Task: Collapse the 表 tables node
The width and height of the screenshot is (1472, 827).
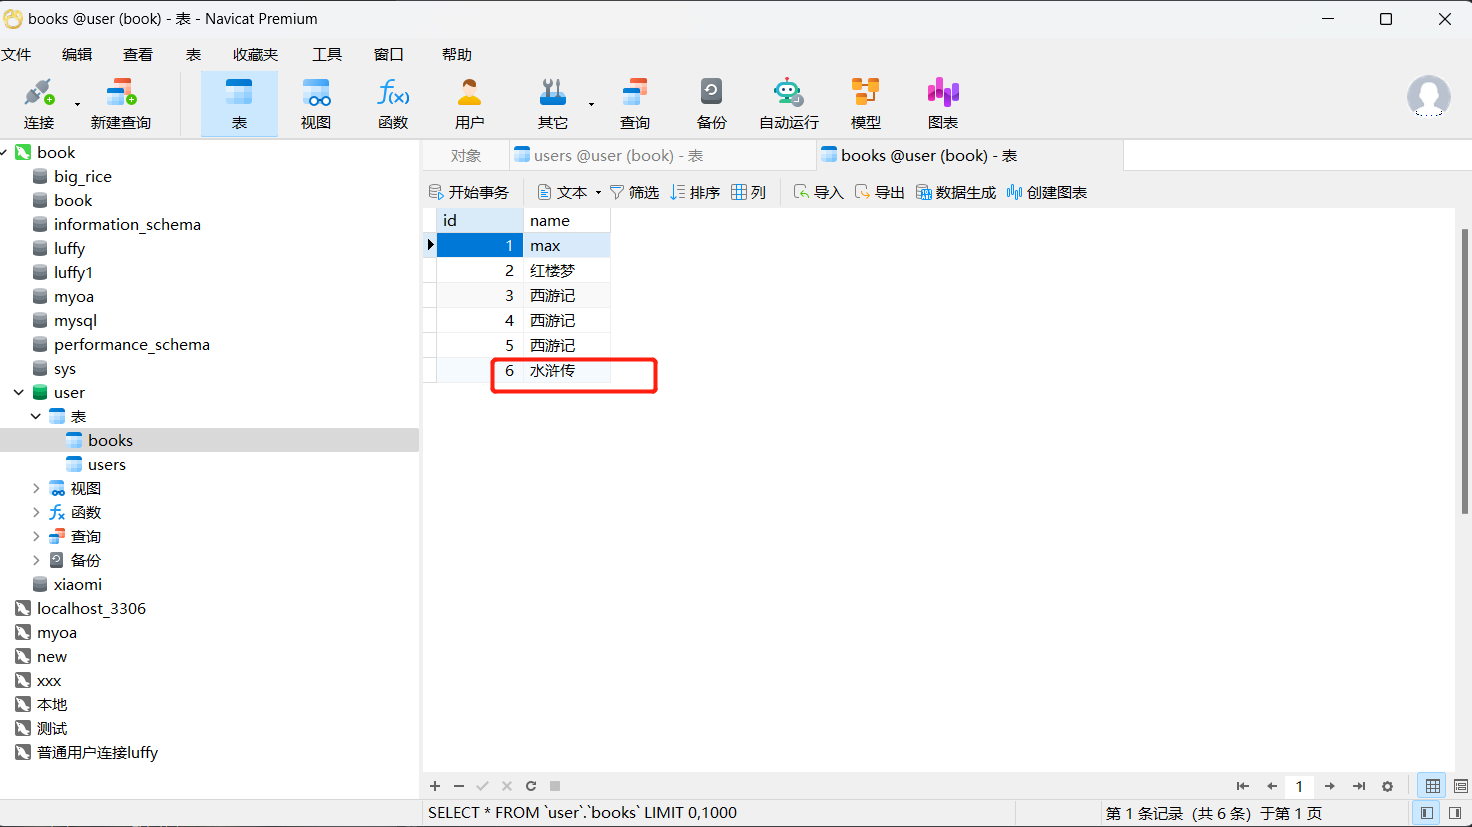Action: pos(36,416)
